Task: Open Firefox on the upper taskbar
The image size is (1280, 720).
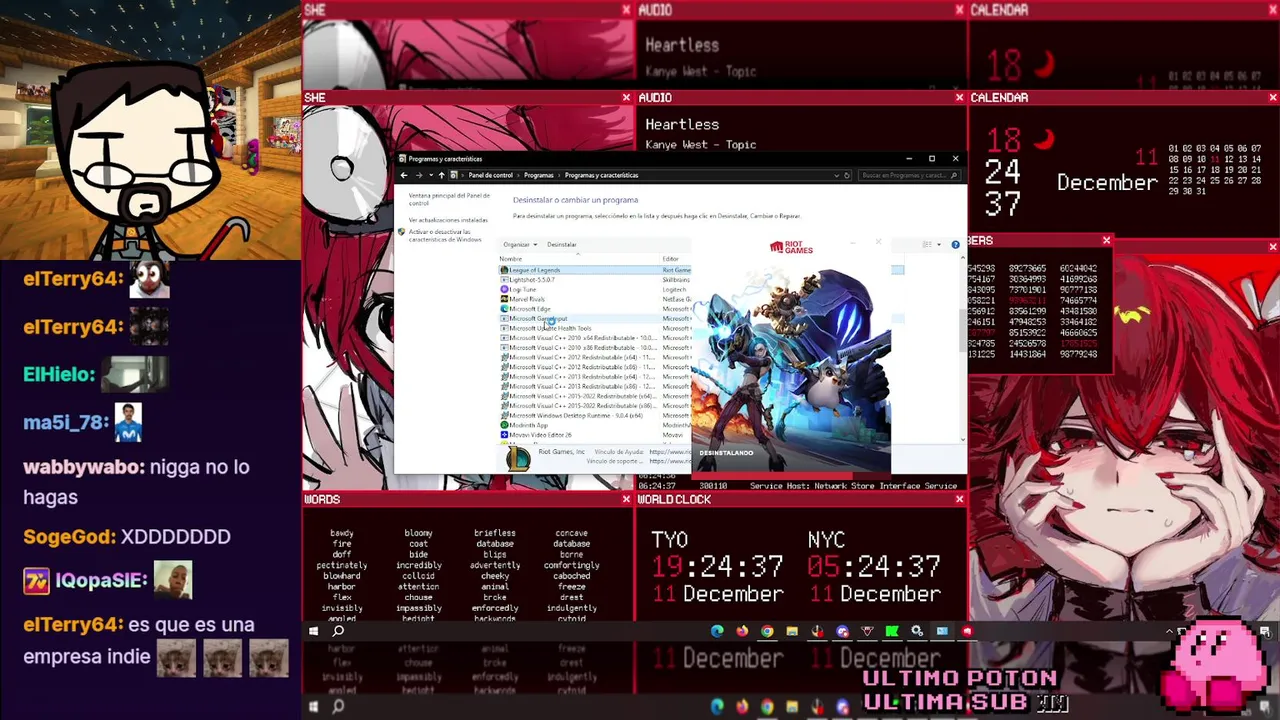Action: [742, 631]
